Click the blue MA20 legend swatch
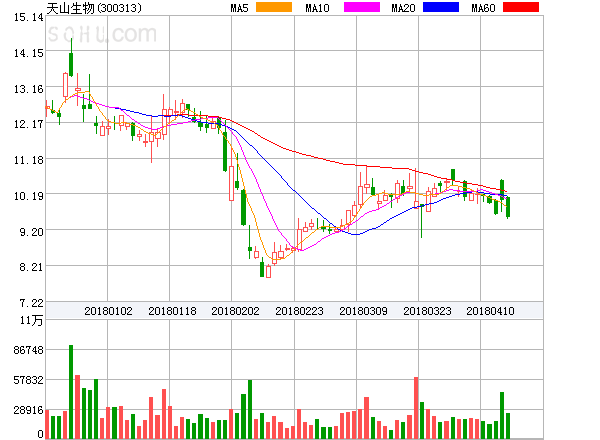 coord(441,7)
